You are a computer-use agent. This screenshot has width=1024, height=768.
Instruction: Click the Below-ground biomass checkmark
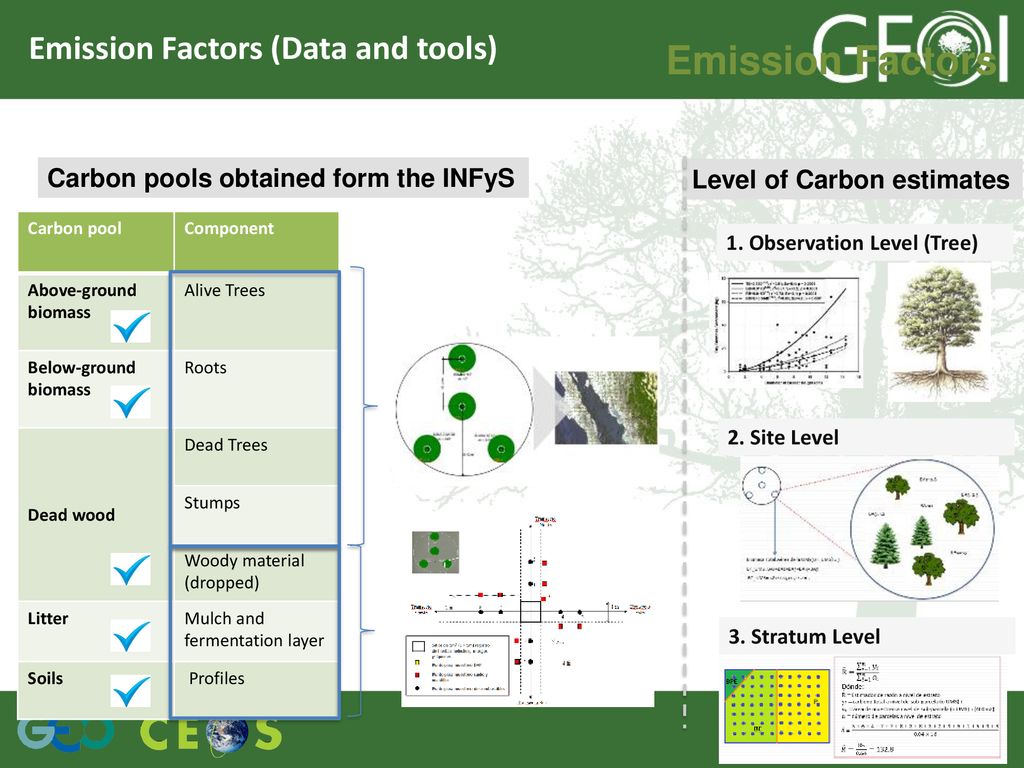(x=131, y=402)
